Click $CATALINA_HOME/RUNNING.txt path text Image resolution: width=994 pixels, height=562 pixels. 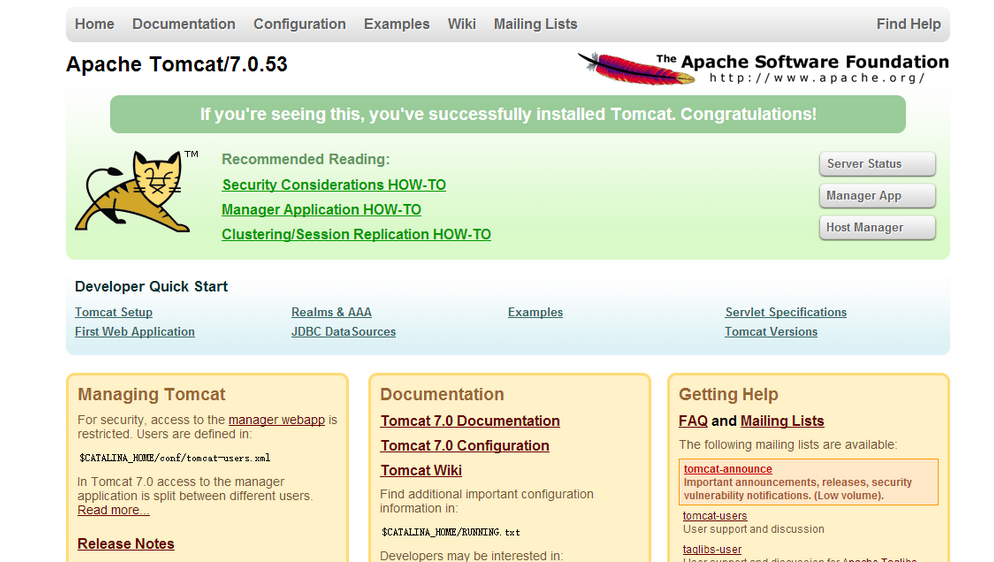[451, 533]
